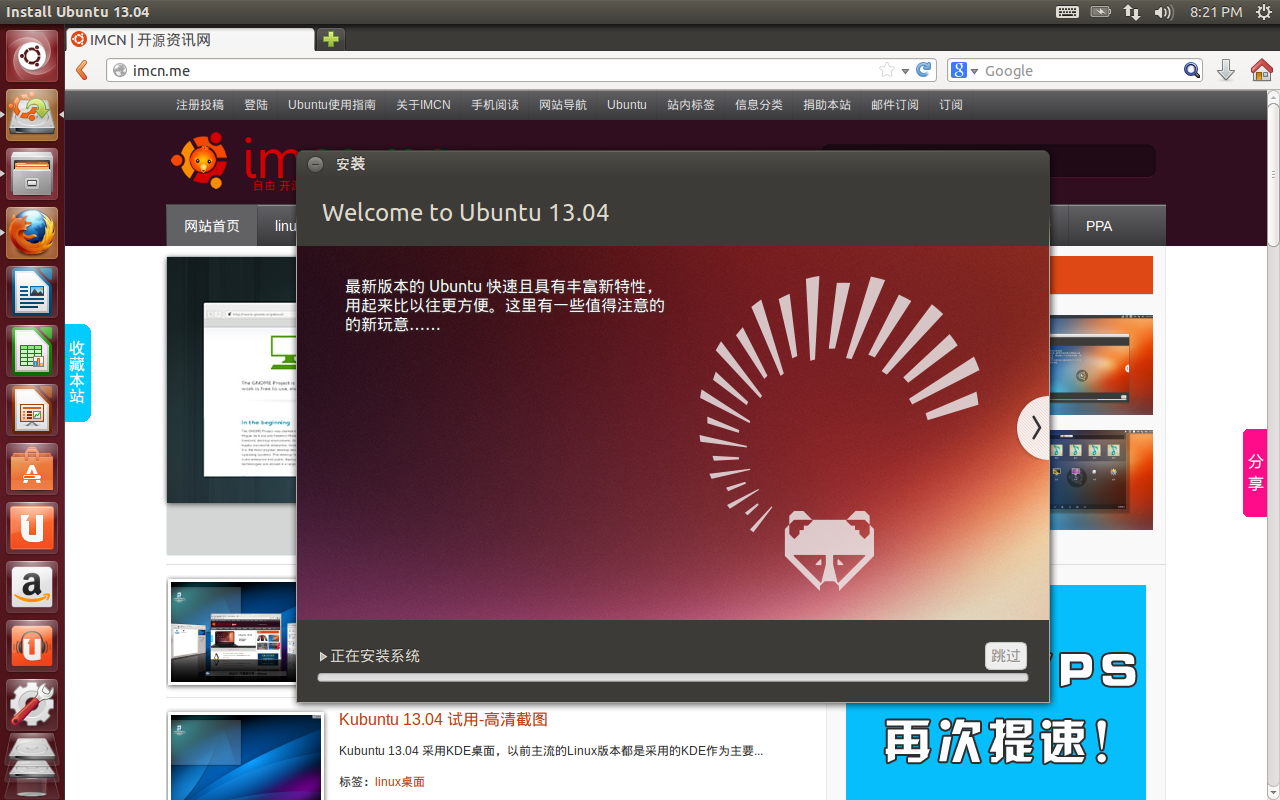The height and width of the screenshot is (800, 1280).
Task: Click the browser back arrow
Action: (x=82, y=70)
